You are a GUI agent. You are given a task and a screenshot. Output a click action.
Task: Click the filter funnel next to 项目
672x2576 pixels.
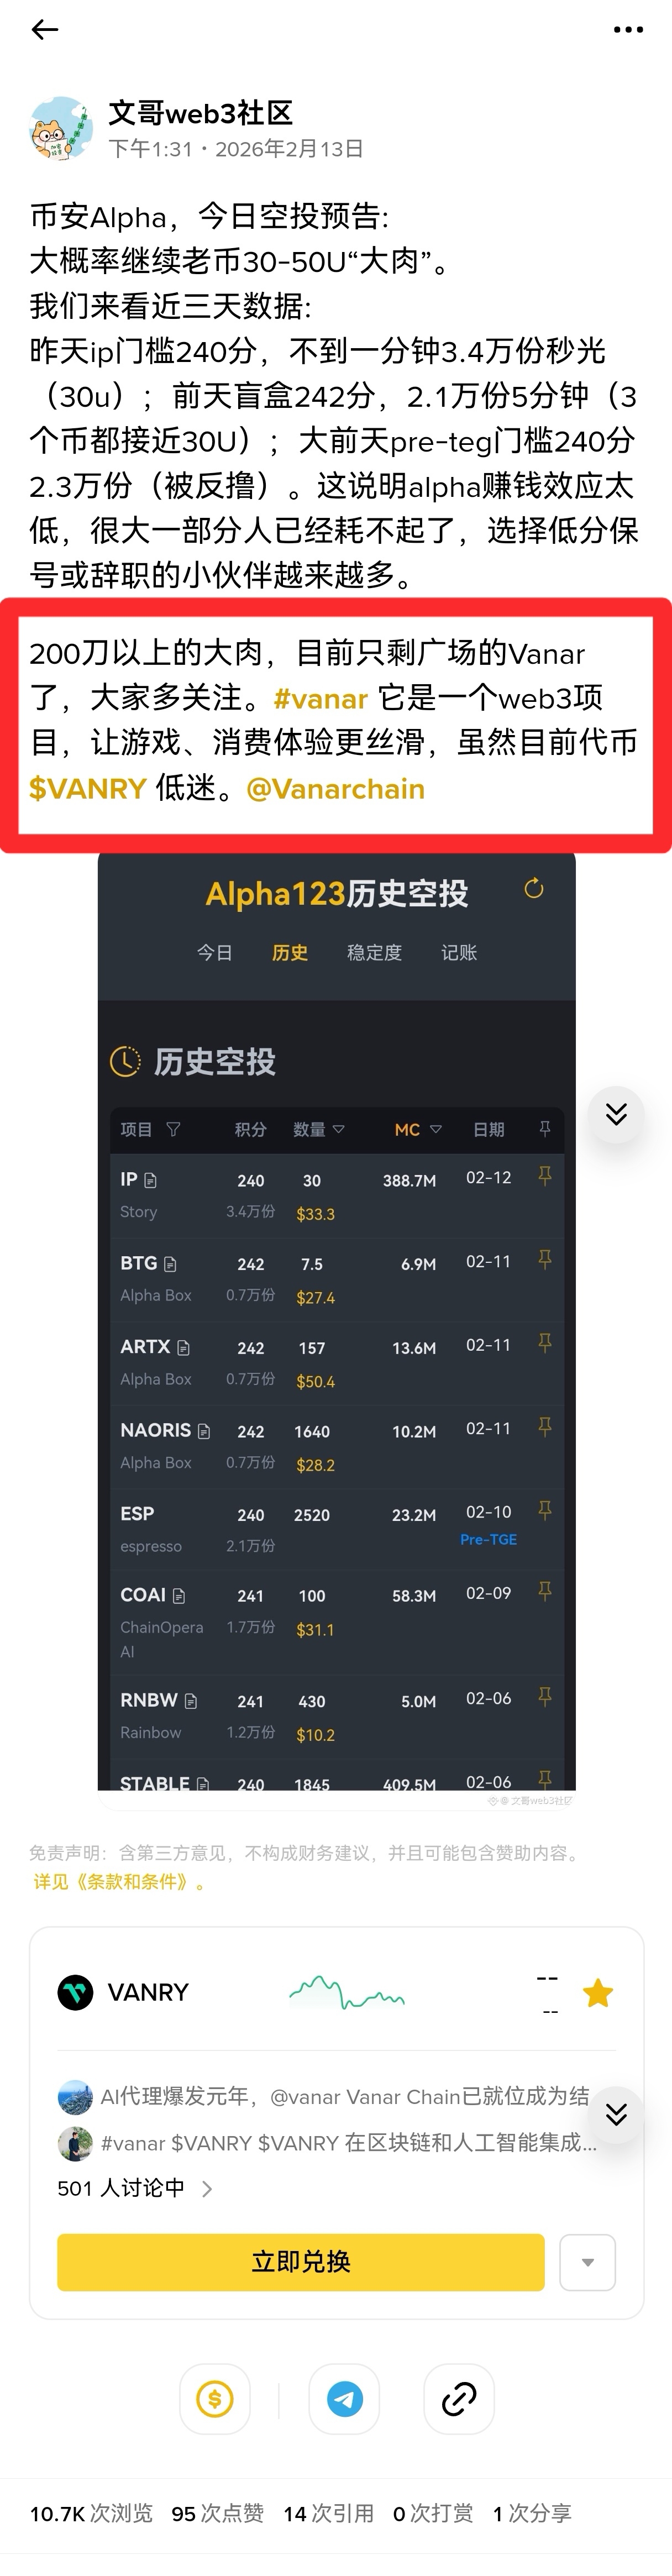(x=173, y=1129)
